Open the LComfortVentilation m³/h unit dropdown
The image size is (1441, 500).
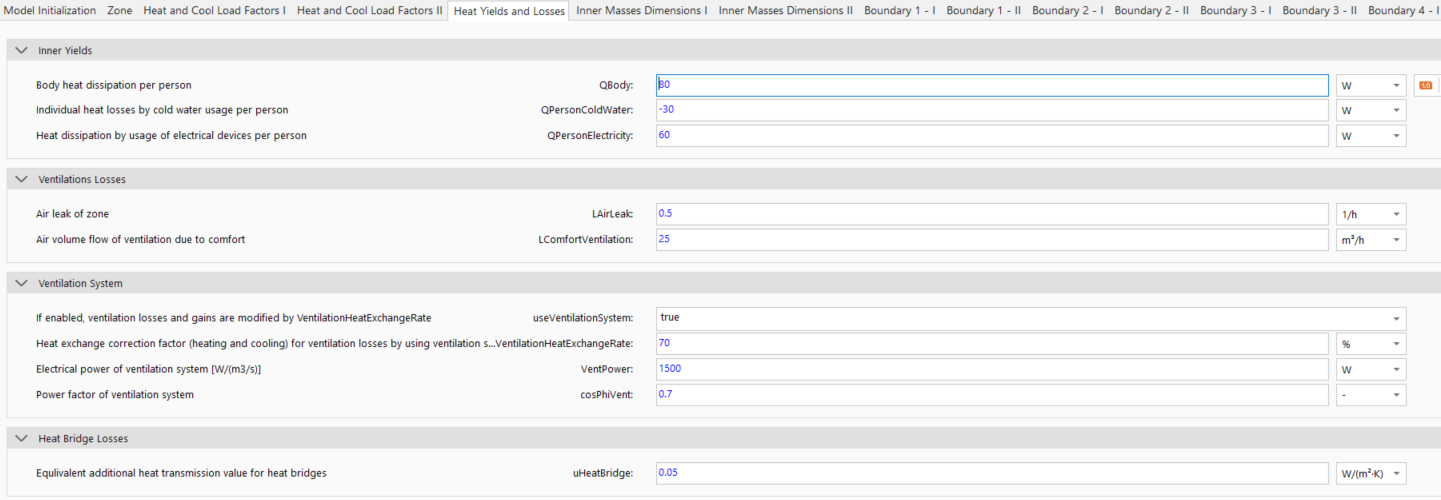1371,240
